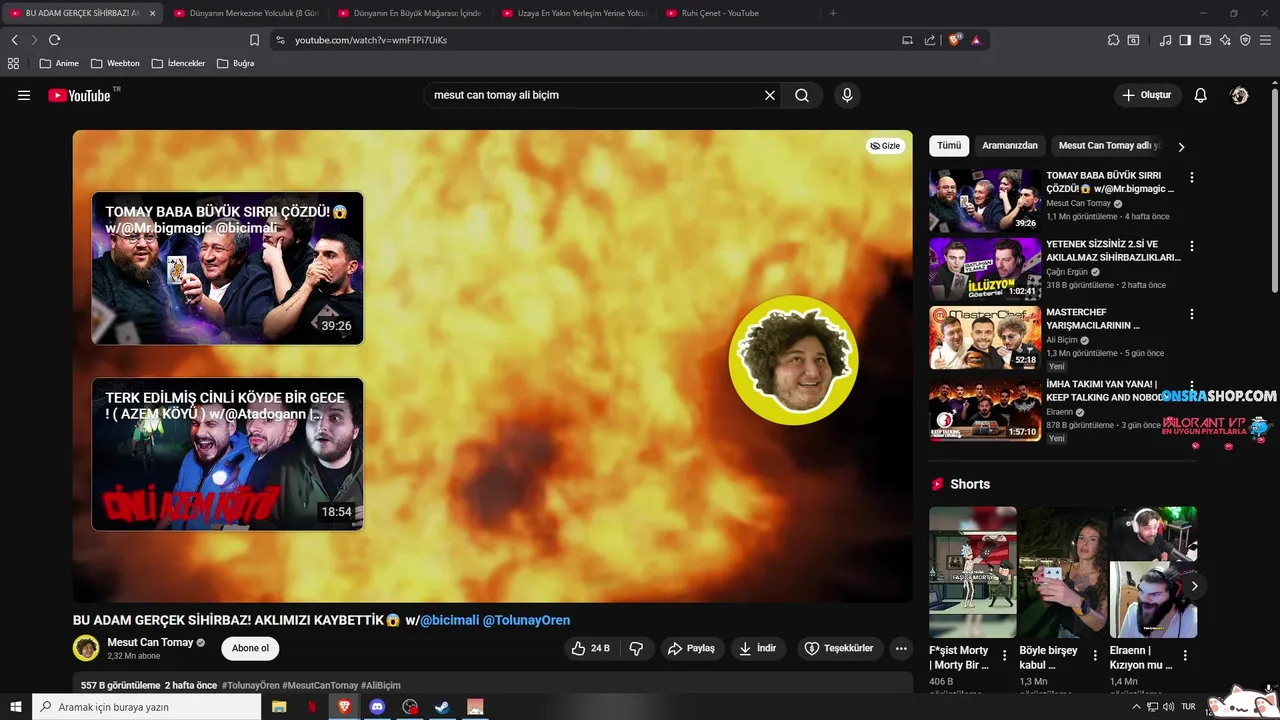Open options for MASTERCHEF YARIŞMACILARININ video

[x=1191, y=314]
